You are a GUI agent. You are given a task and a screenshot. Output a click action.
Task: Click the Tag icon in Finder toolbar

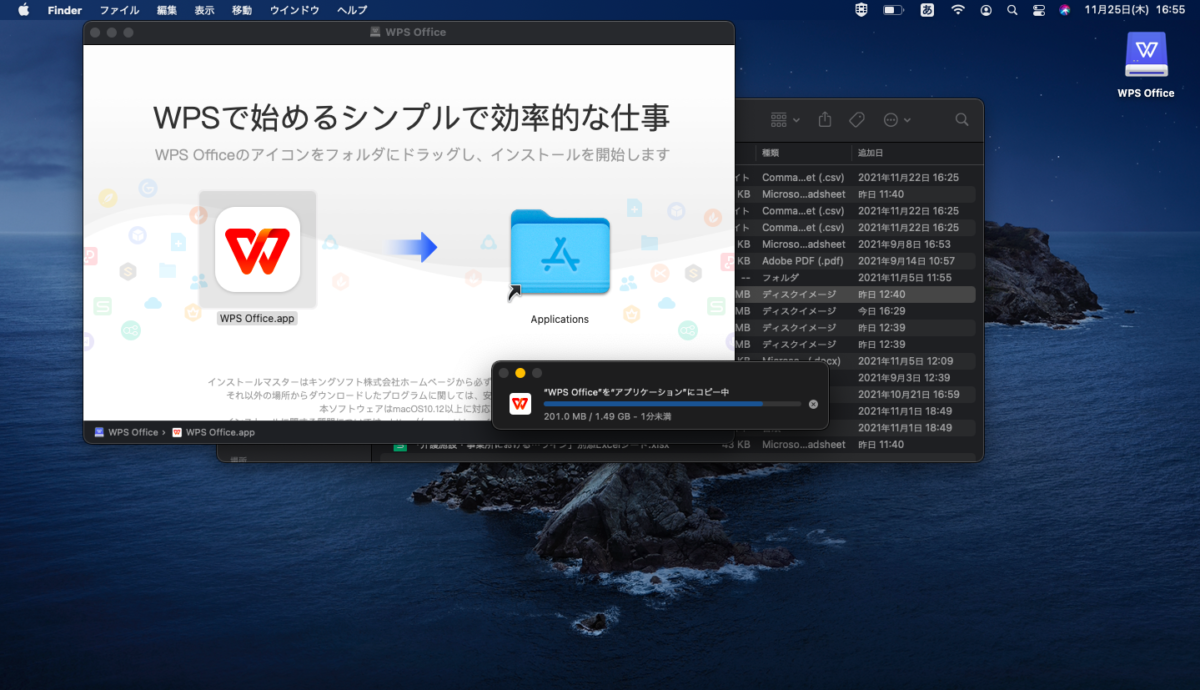(857, 119)
